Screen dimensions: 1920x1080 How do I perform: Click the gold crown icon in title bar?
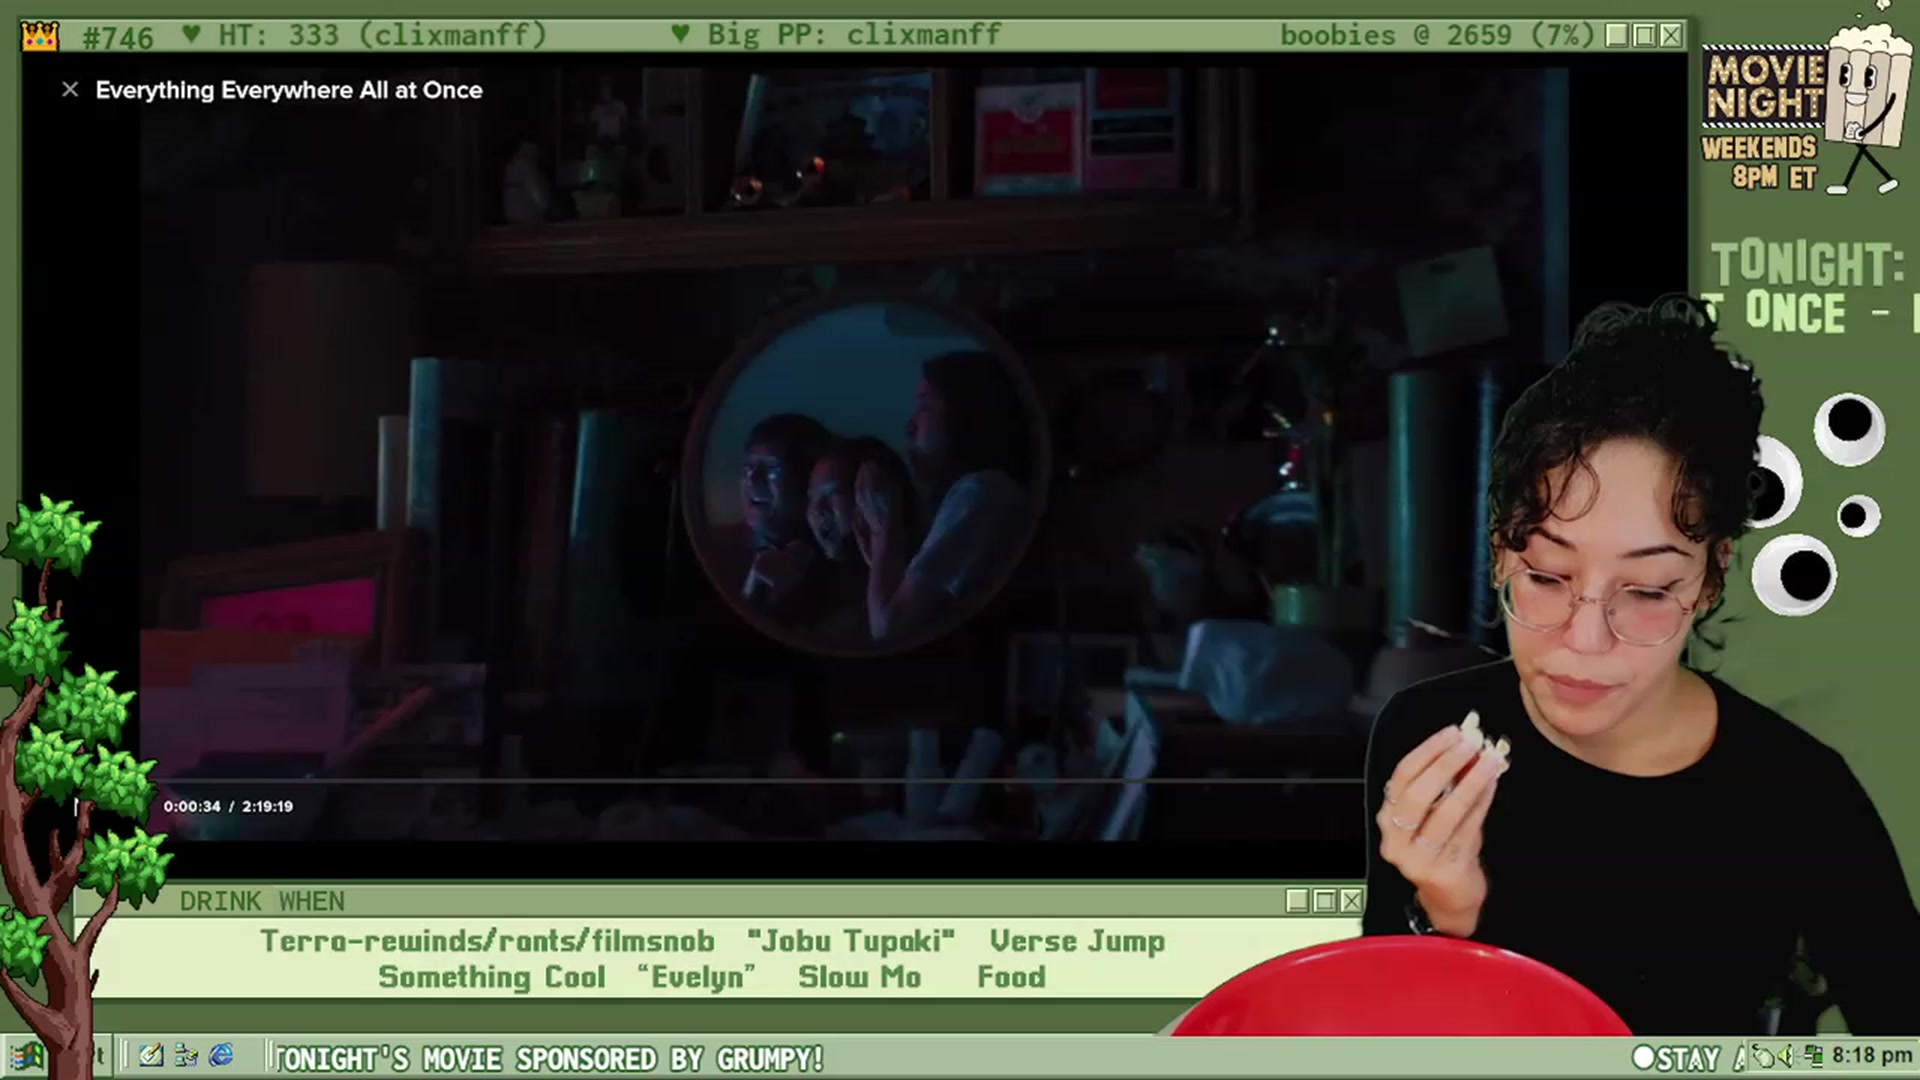point(40,37)
